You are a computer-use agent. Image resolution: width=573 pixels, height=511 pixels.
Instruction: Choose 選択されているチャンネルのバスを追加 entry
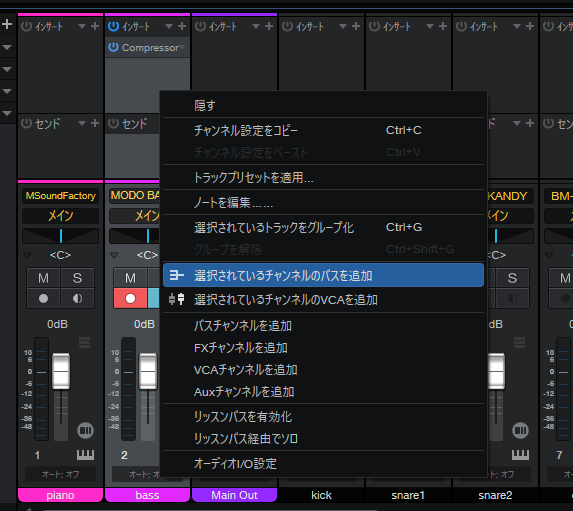click(x=323, y=275)
